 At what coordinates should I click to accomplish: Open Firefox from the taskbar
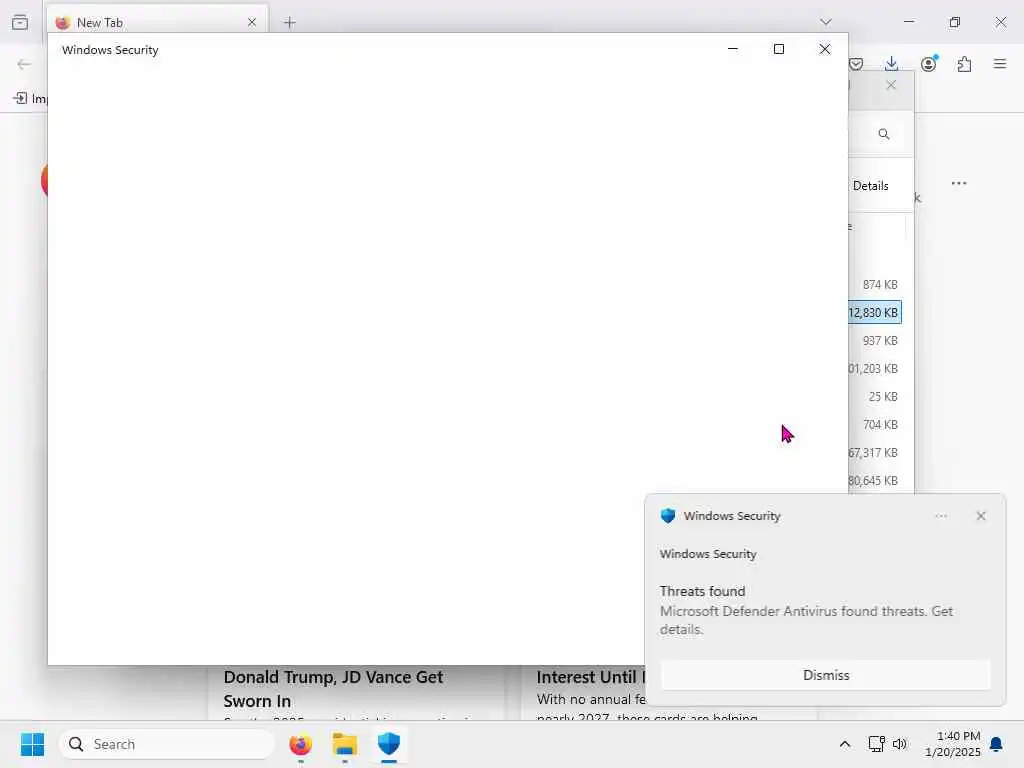pos(300,744)
